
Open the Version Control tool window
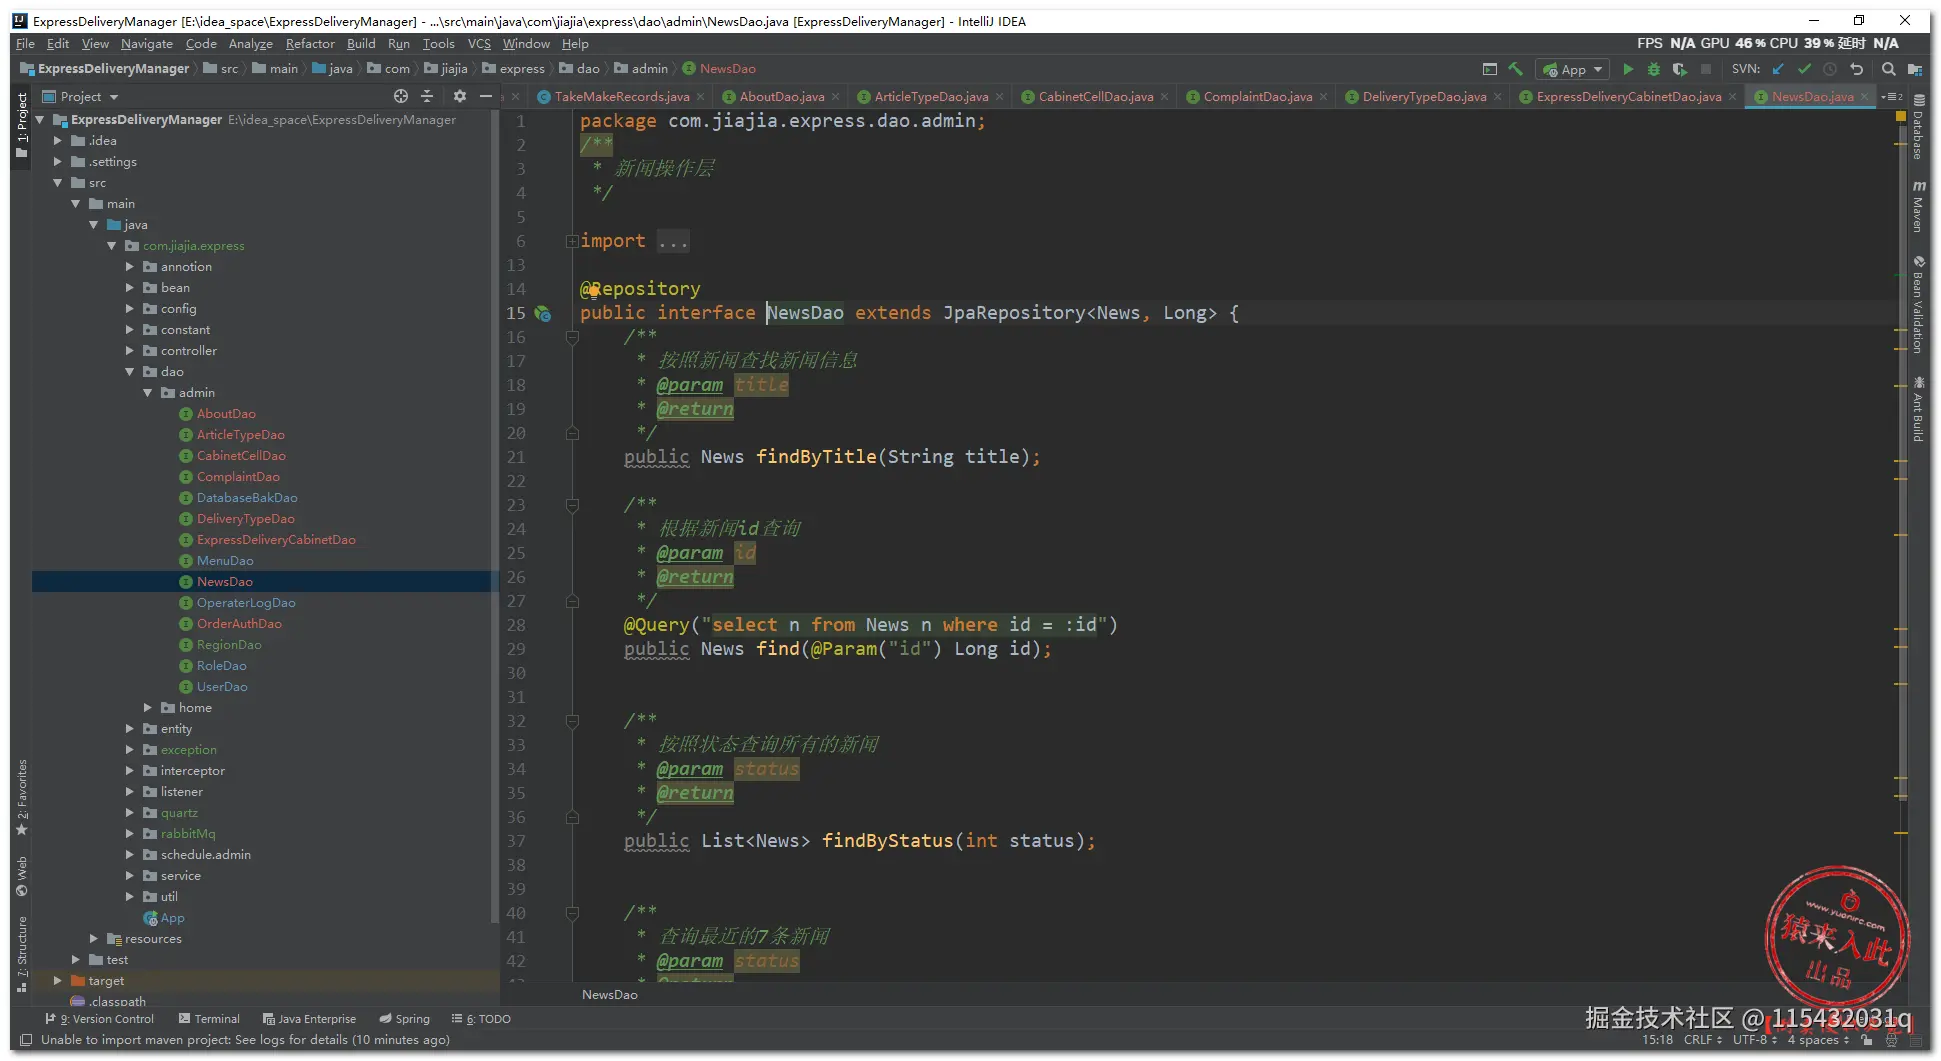click(105, 1019)
